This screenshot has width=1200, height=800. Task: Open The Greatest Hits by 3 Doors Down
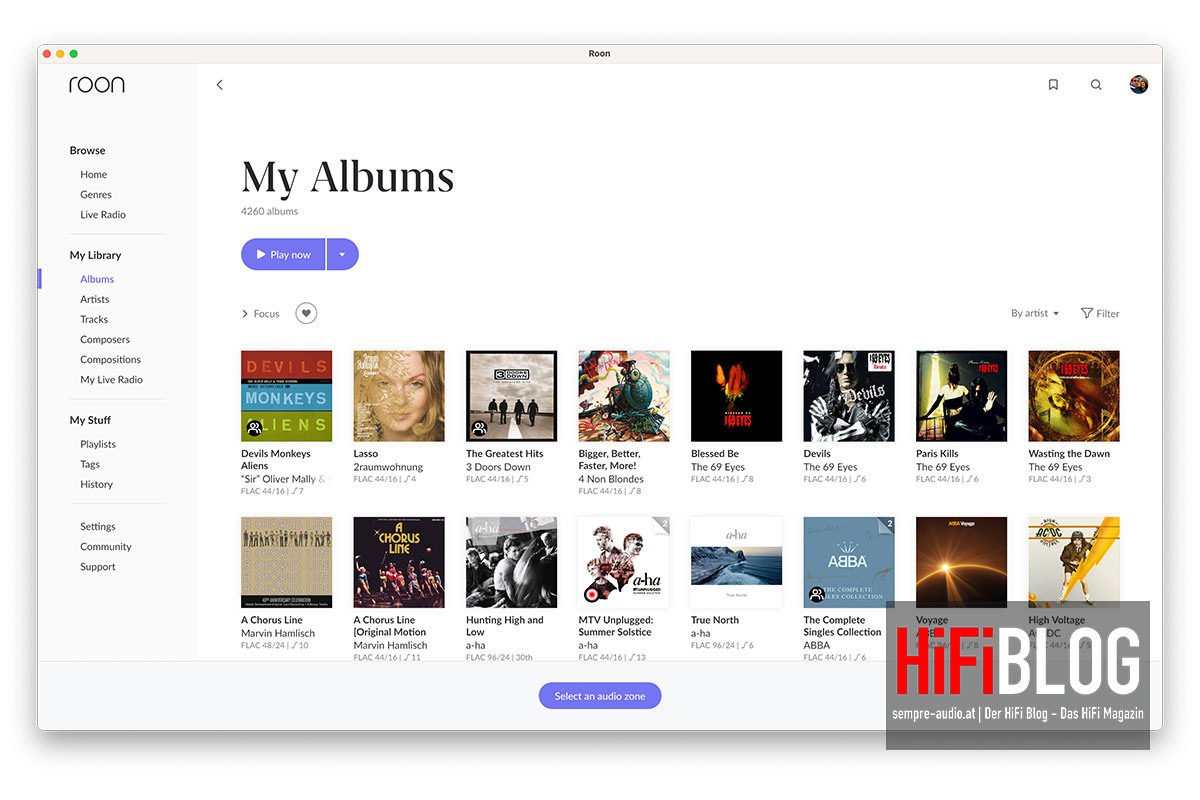(511, 394)
